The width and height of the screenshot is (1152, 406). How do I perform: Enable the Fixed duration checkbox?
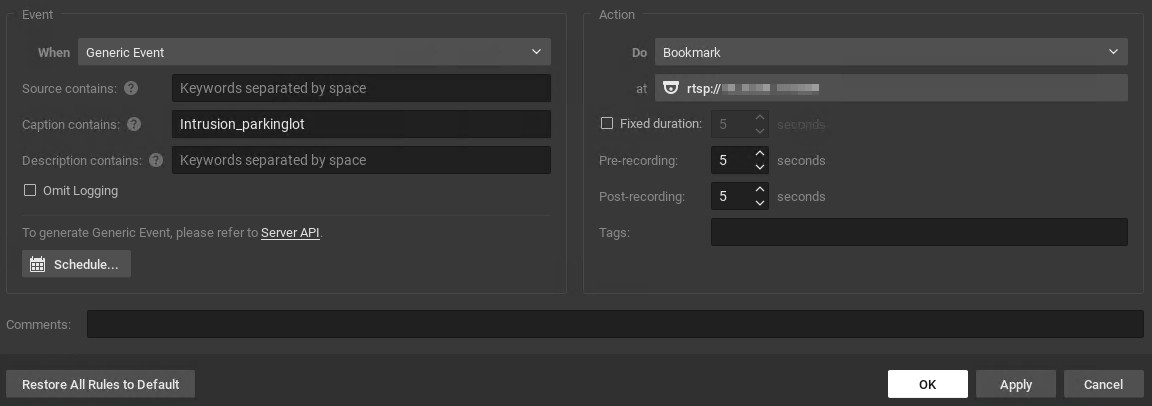[x=606, y=124]
